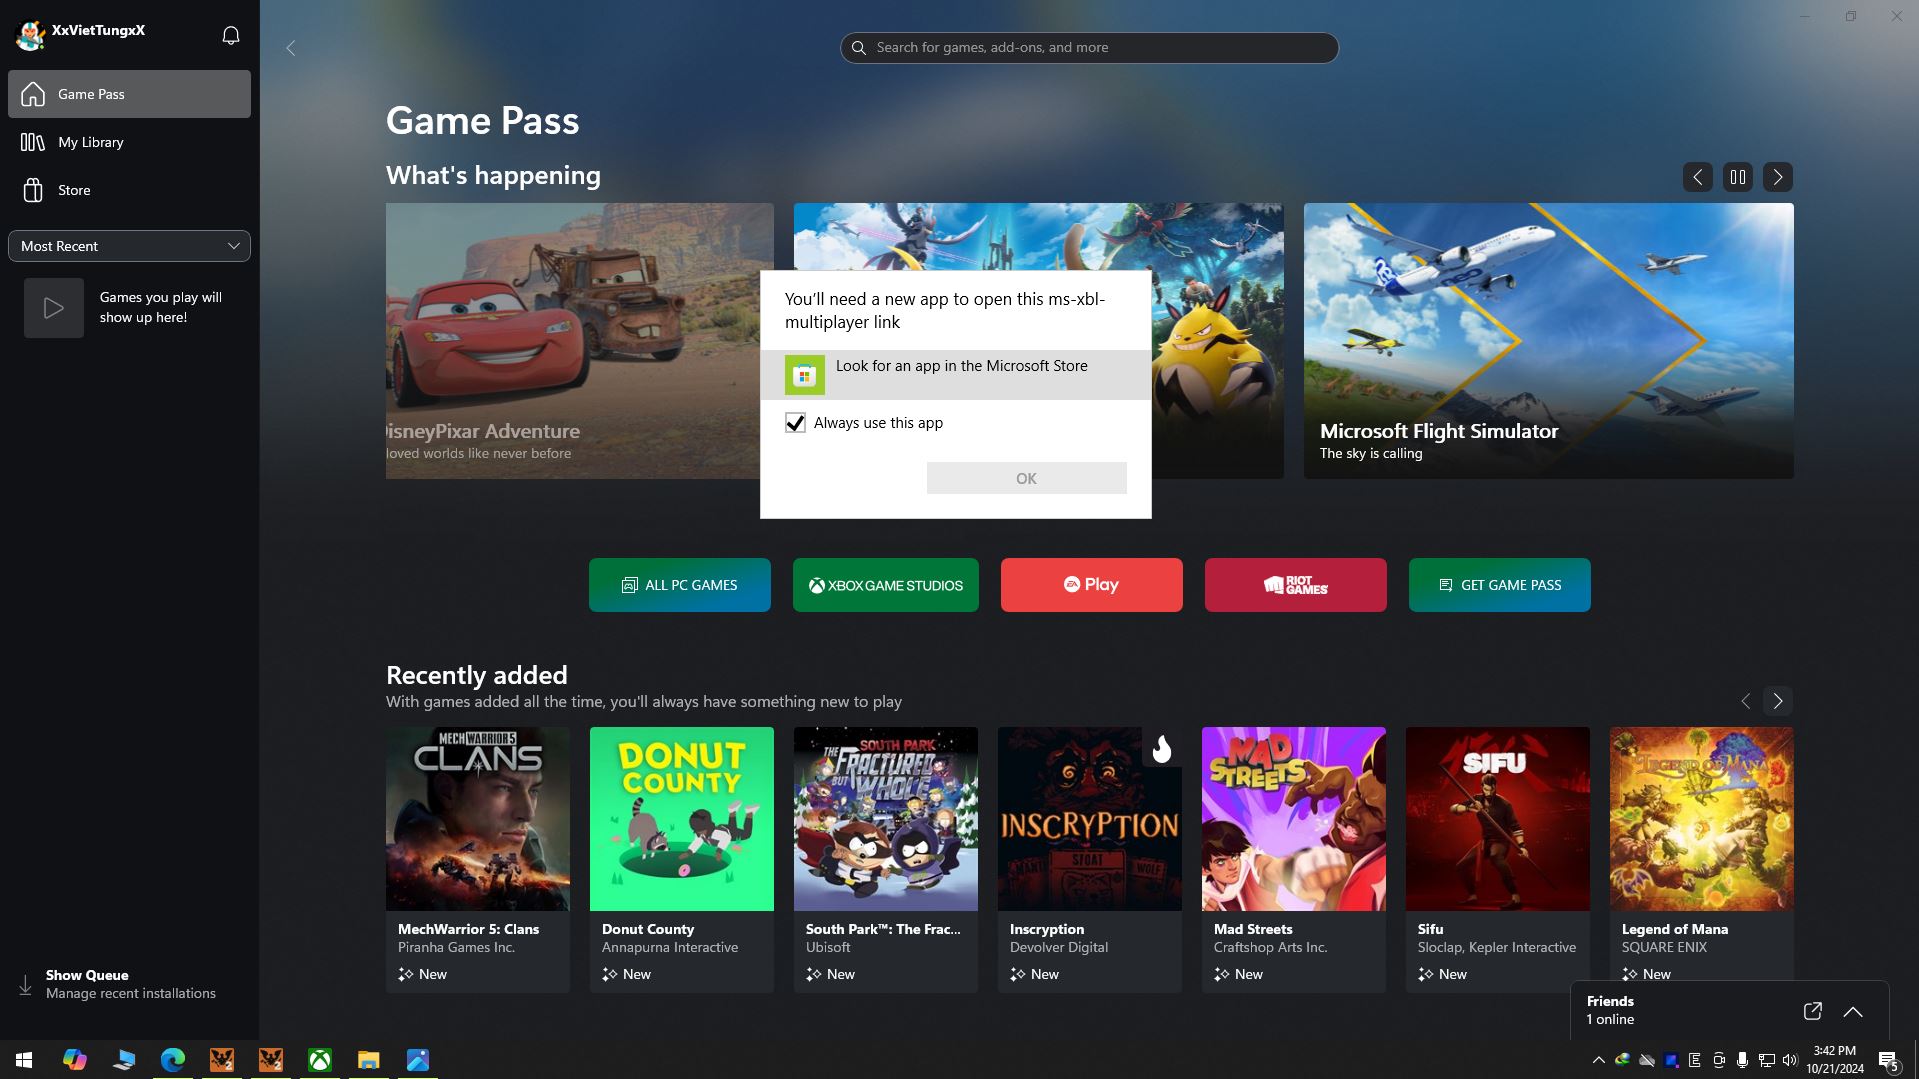The height and width of the screenshot is (1079, 1919).
Task: Click the XxVietTungxX profile avatar
Action: point(30,35)
